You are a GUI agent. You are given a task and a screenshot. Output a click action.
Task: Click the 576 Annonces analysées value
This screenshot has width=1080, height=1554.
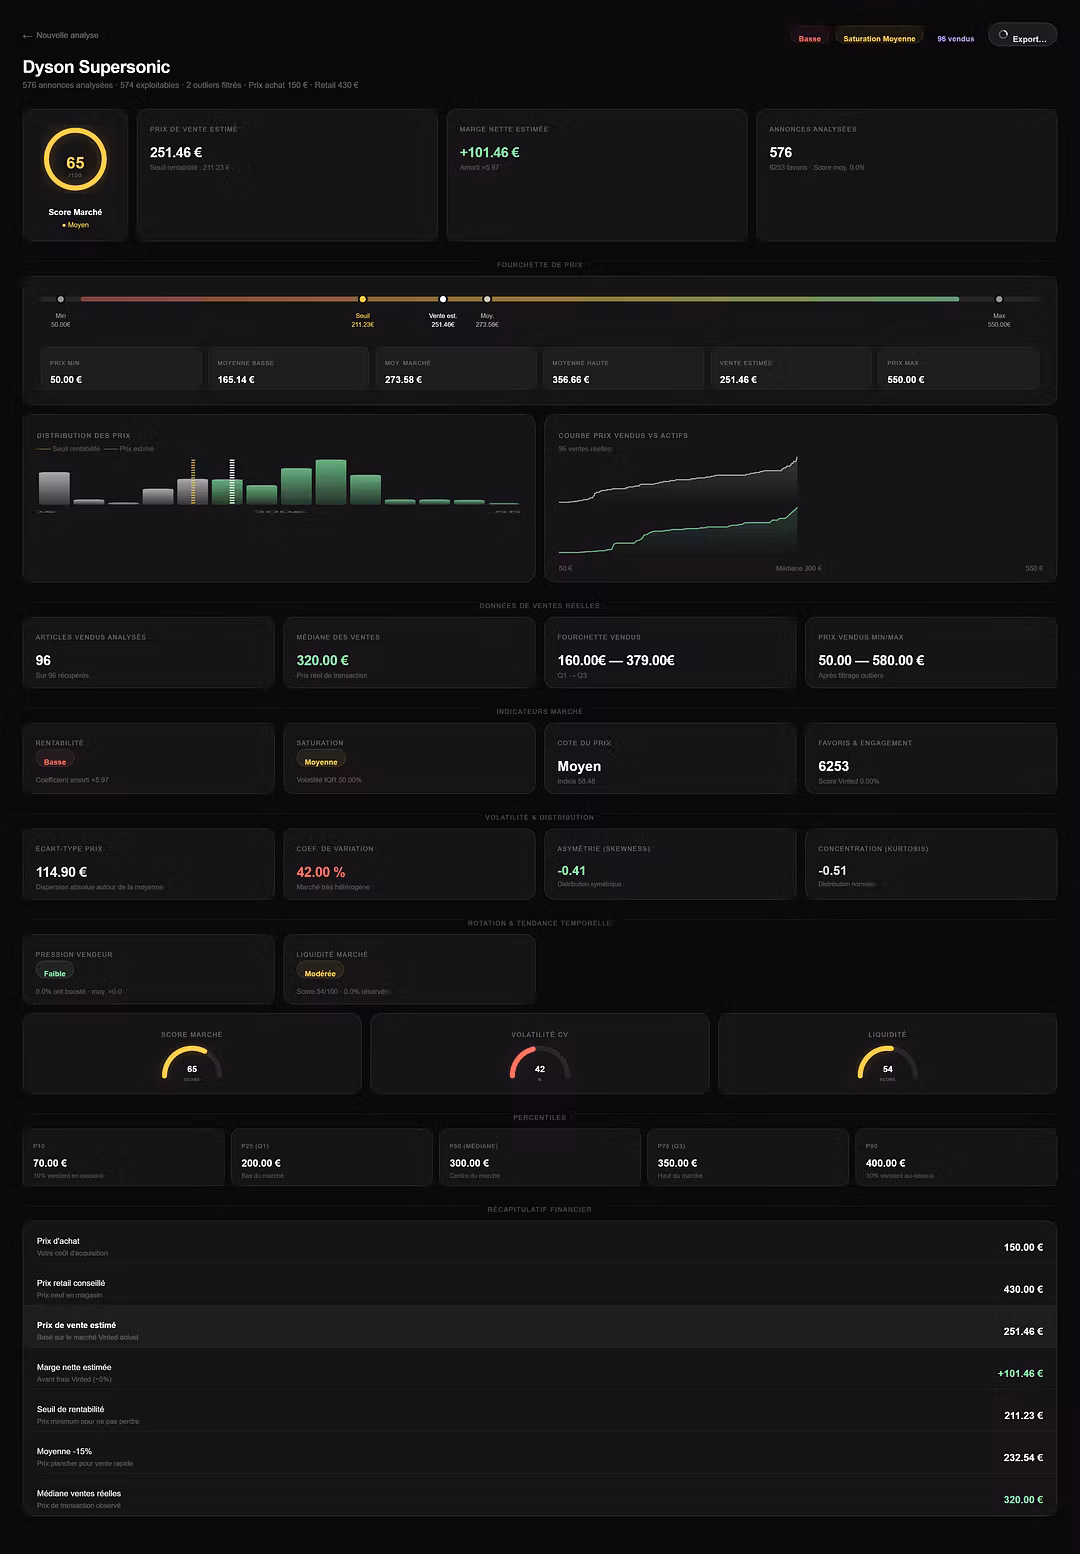(781, 153)
